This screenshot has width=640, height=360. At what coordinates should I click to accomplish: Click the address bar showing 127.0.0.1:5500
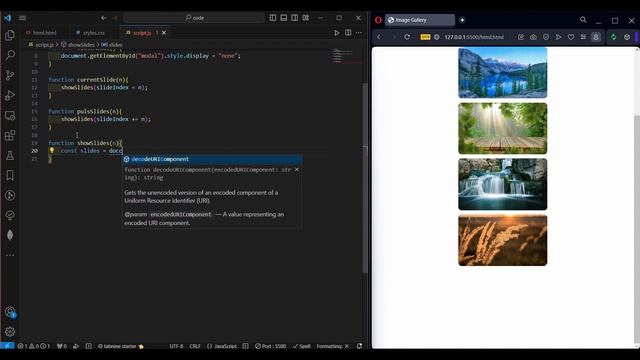click(x=474, y=37)
